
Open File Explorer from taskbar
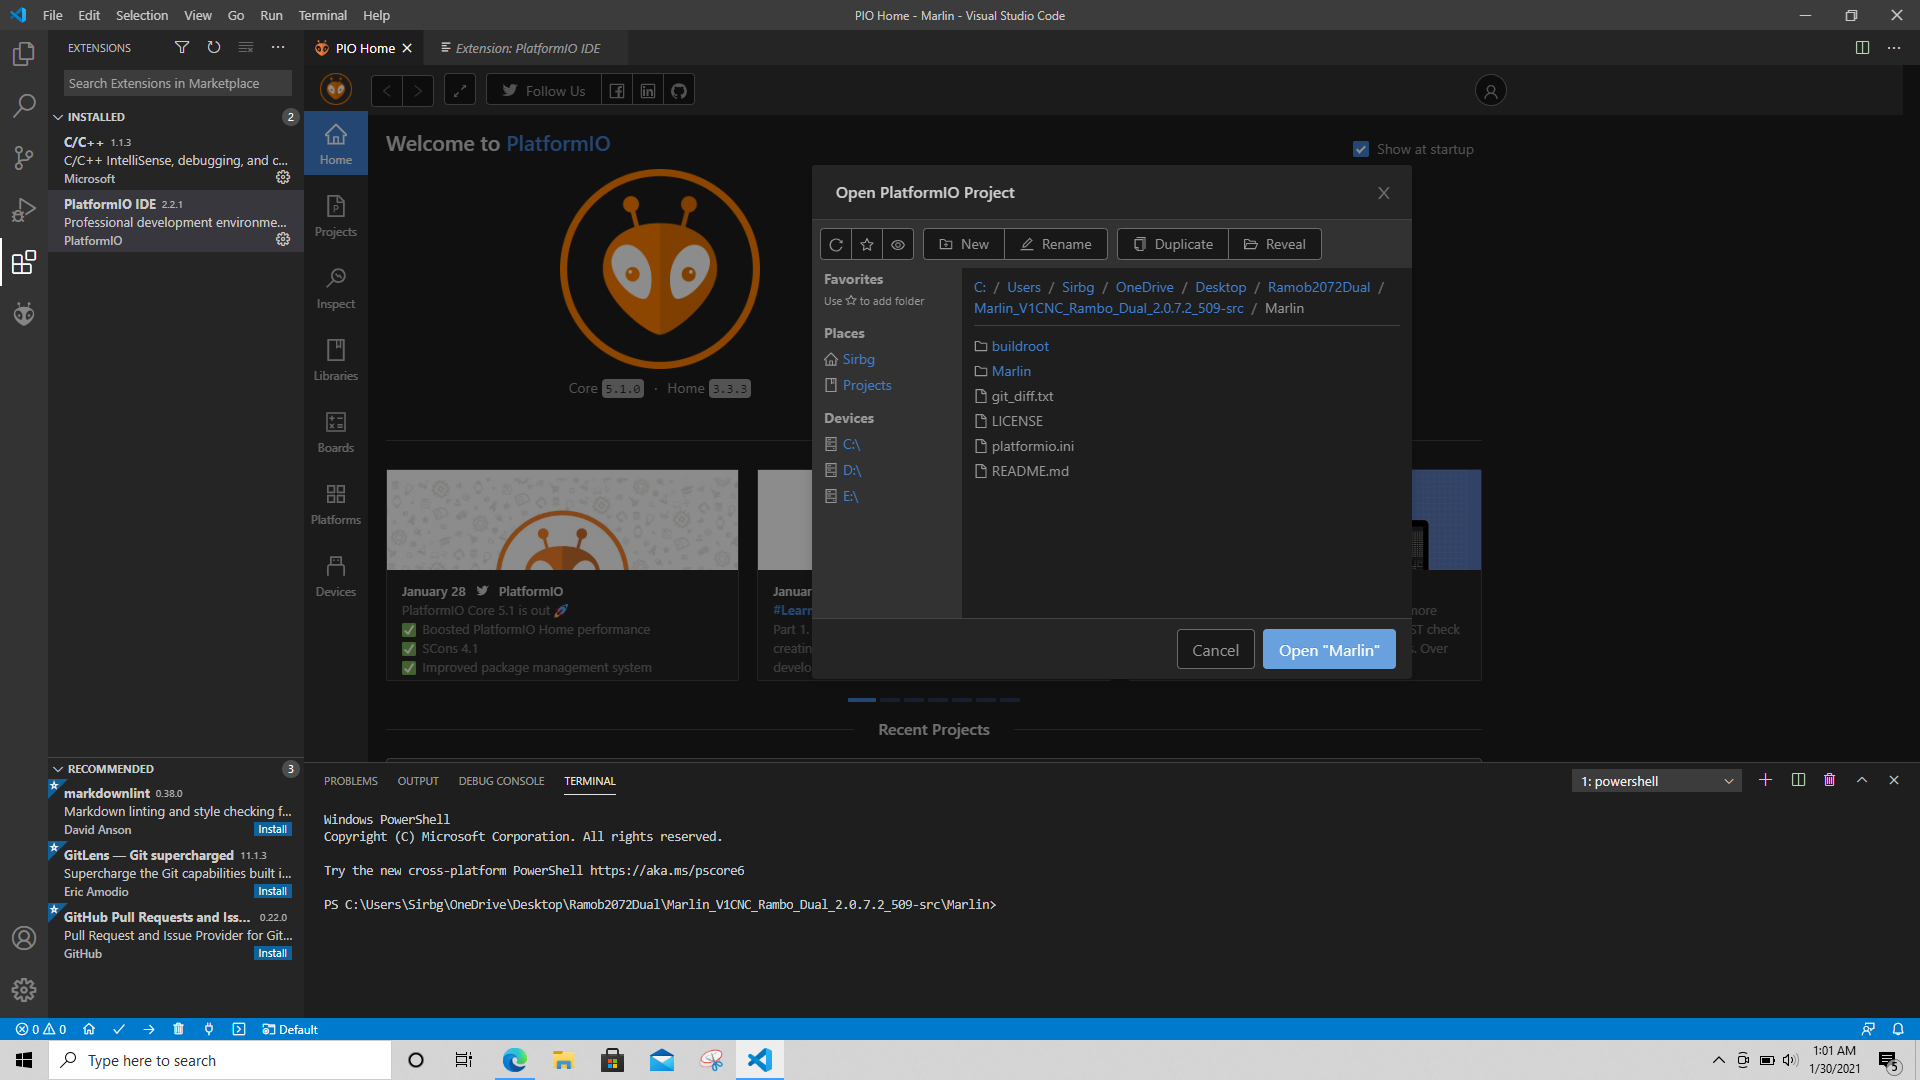click(x=563, y=1060)
